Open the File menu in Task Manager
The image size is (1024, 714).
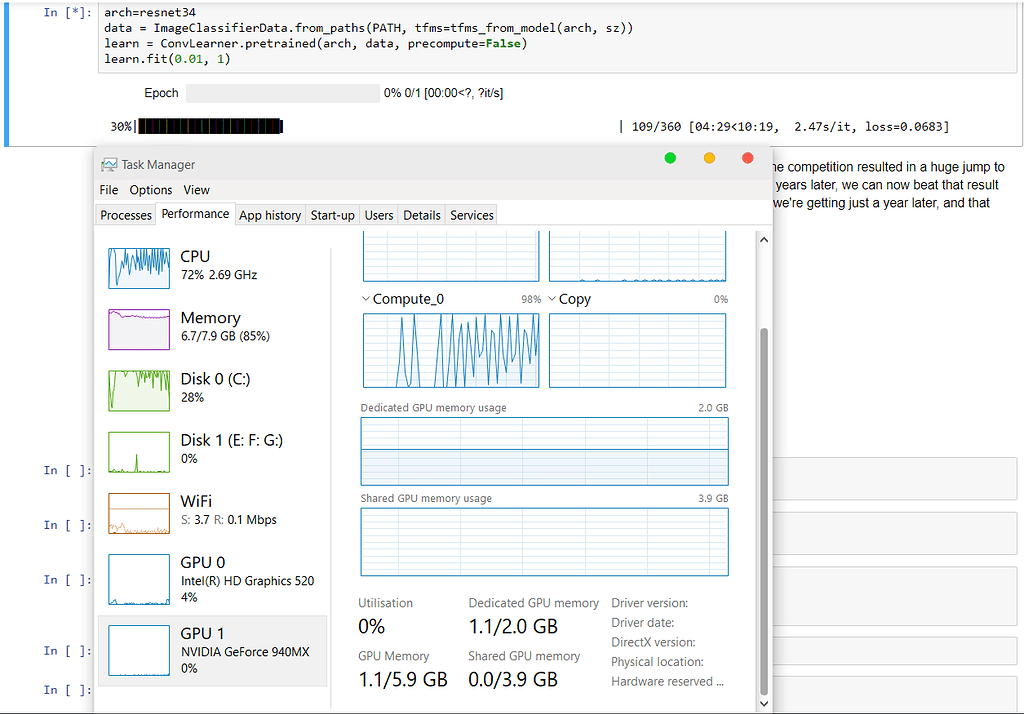(108, 189)
